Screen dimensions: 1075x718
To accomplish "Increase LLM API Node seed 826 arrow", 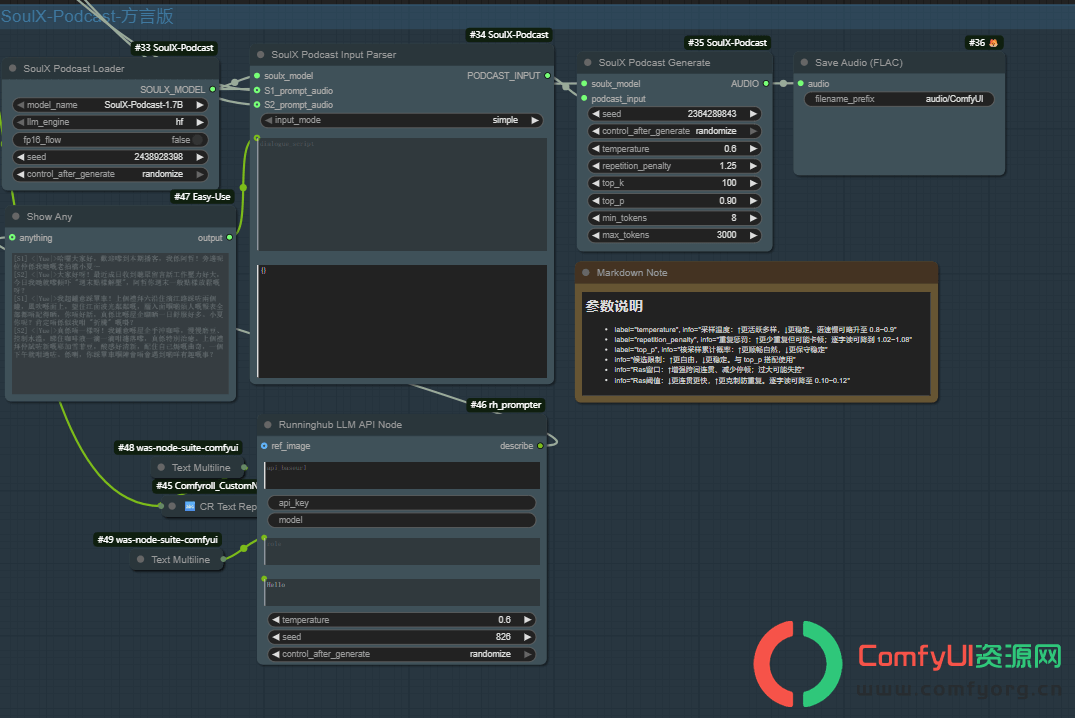I will point(527,637).
